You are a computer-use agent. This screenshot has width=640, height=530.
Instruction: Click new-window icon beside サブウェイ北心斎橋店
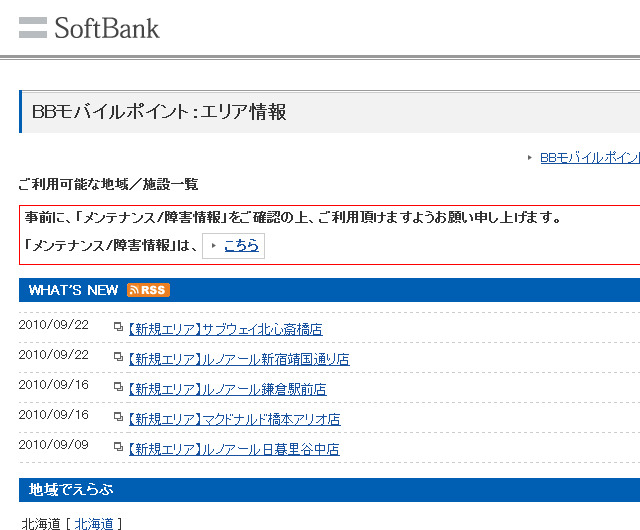coord(119,327)
